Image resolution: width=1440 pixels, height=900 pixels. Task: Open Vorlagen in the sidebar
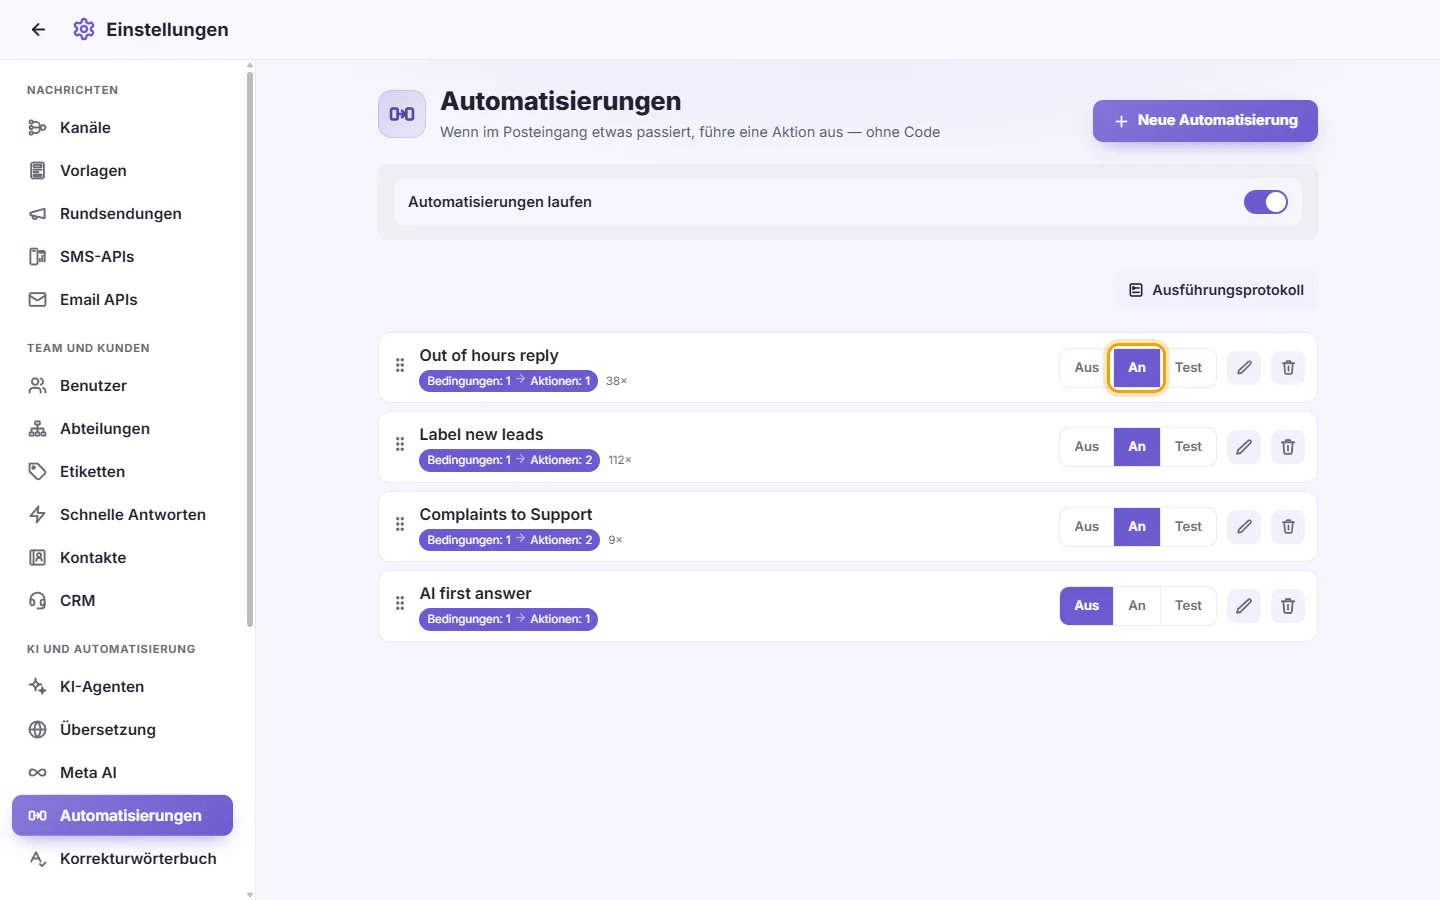click(122, 171)
